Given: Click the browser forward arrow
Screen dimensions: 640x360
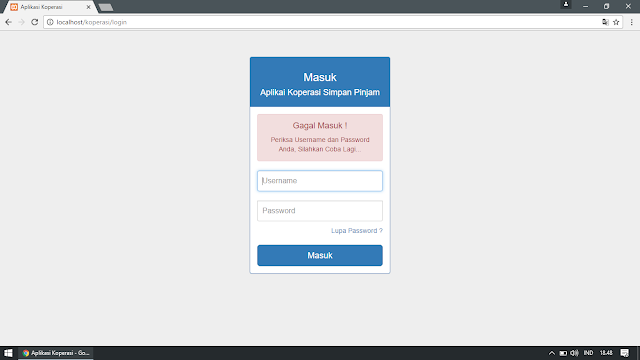Looking at the screenshot, I should [22, 22].
